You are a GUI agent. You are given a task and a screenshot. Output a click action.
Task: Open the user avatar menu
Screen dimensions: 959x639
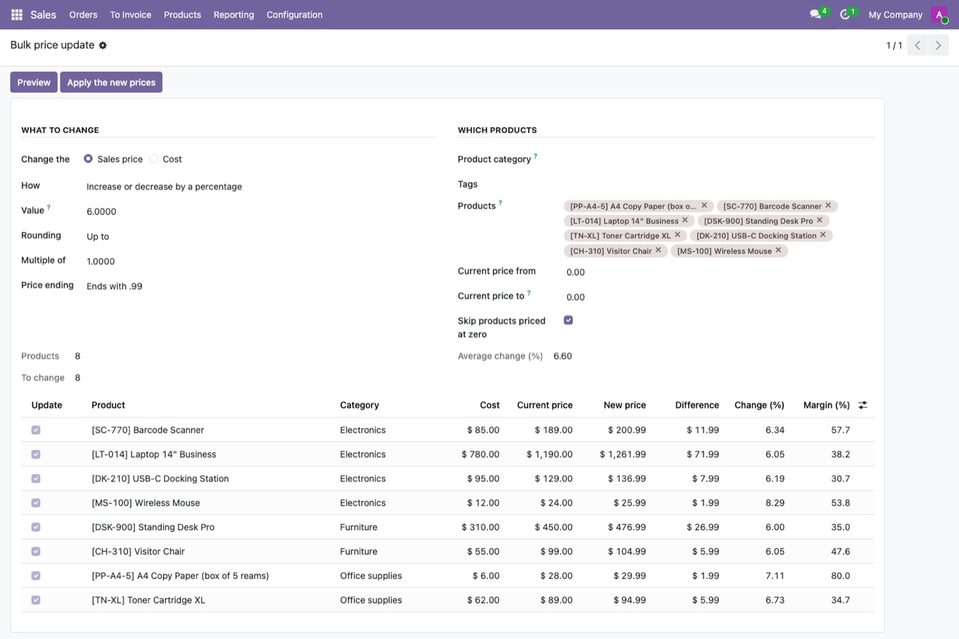pyautogui.click(x=939, y=15)
